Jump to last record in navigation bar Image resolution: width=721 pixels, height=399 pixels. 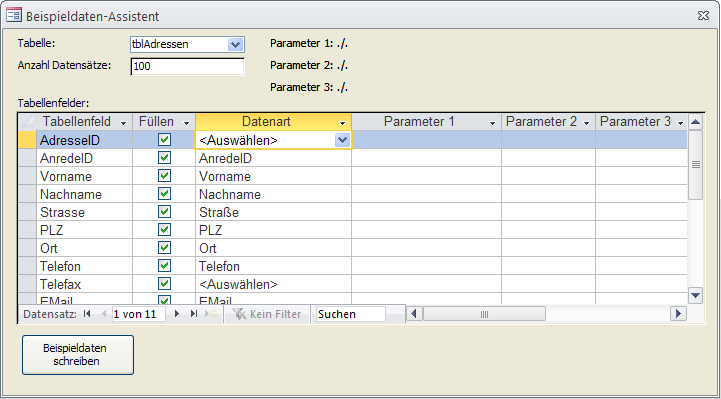tap(194, 314)
